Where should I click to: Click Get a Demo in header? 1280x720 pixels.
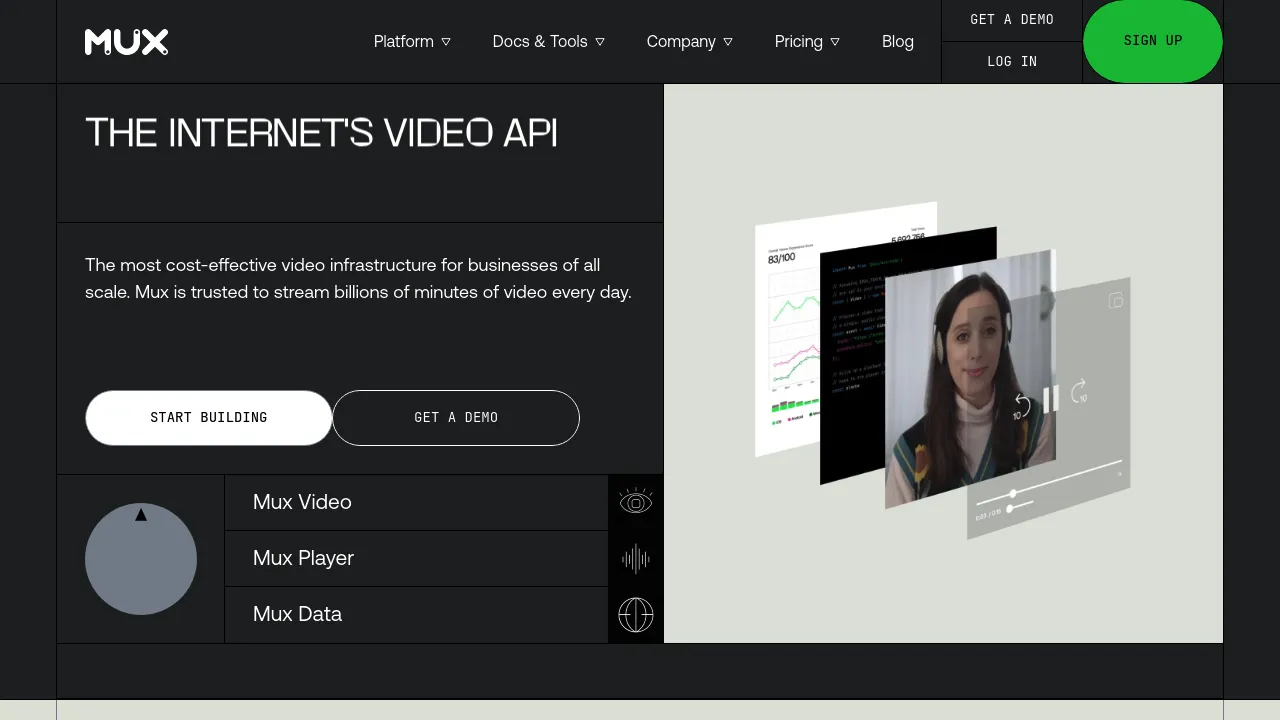(x=1012, y=20)
